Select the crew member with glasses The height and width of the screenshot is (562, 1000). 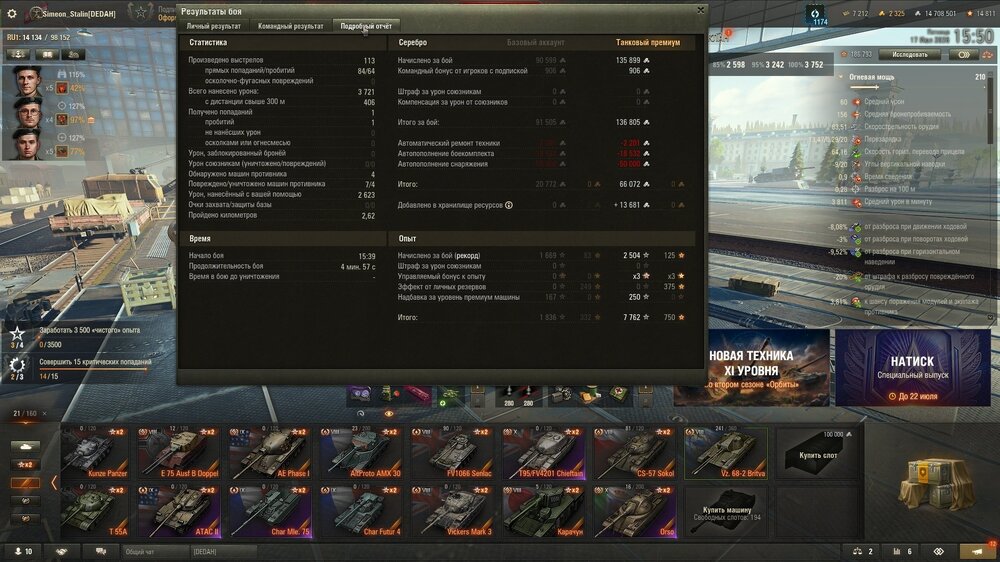click(x=27, y=112)
